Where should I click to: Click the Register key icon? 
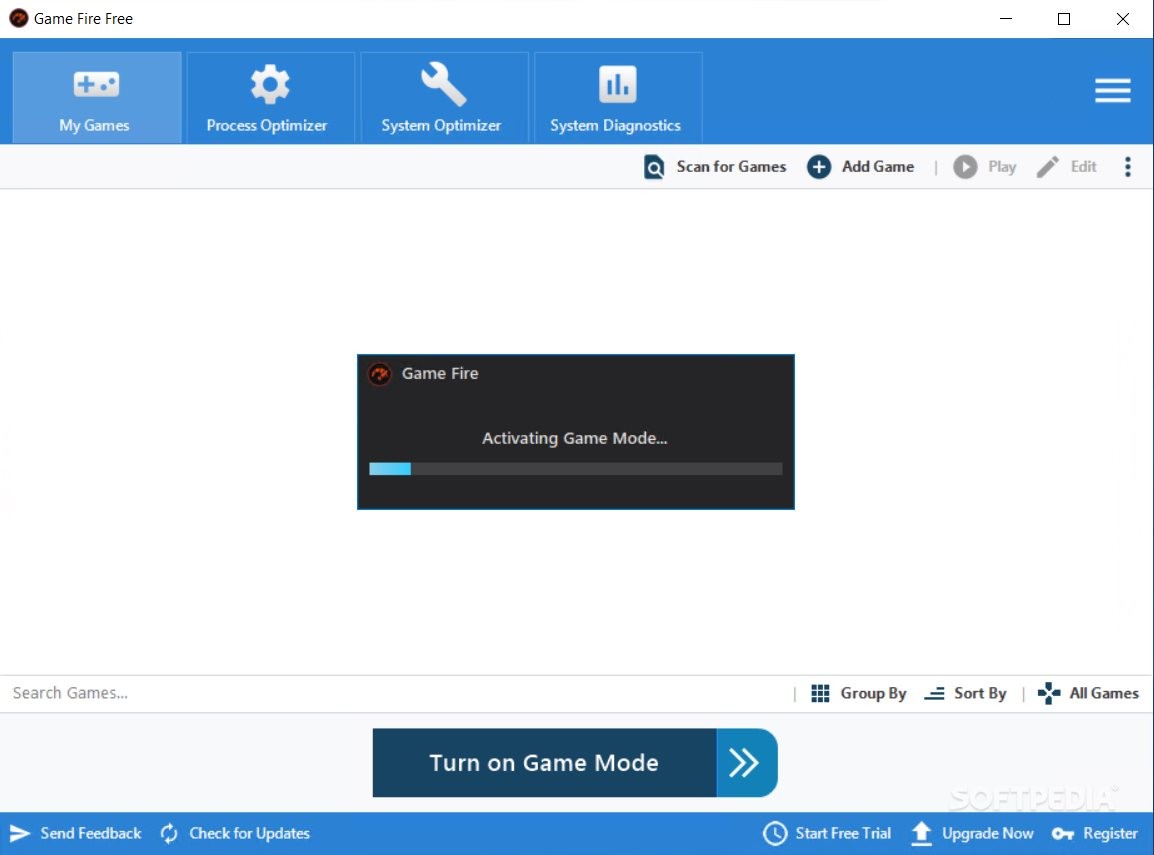click(1063, 834)
